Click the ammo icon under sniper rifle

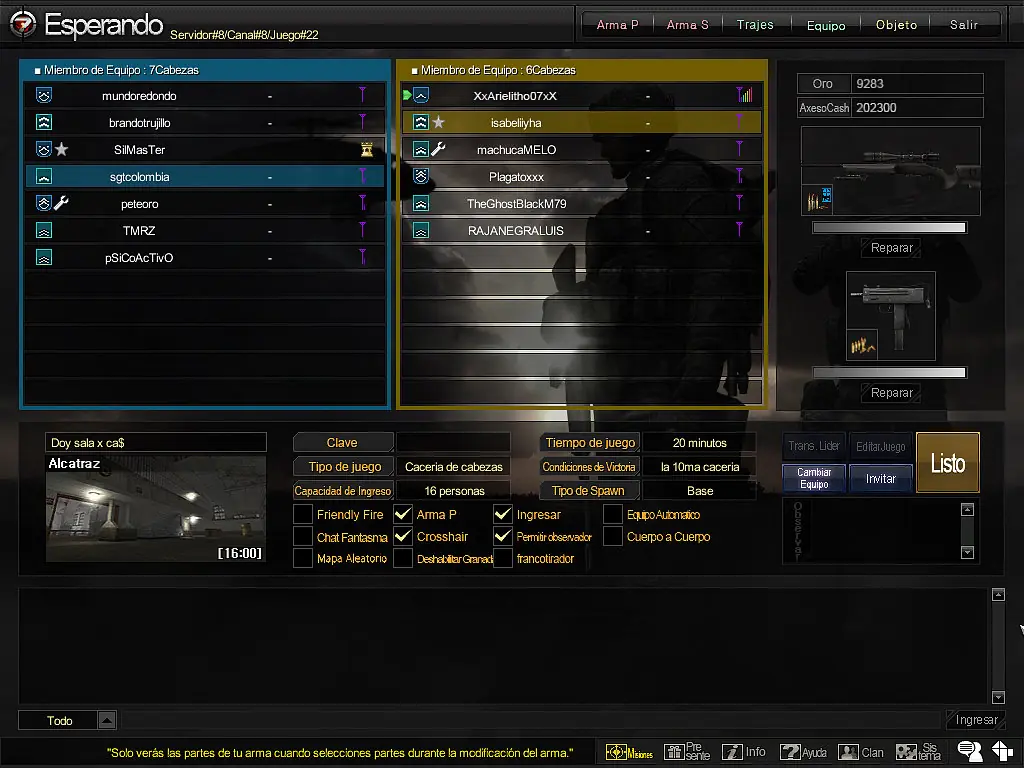pos(818,199)
